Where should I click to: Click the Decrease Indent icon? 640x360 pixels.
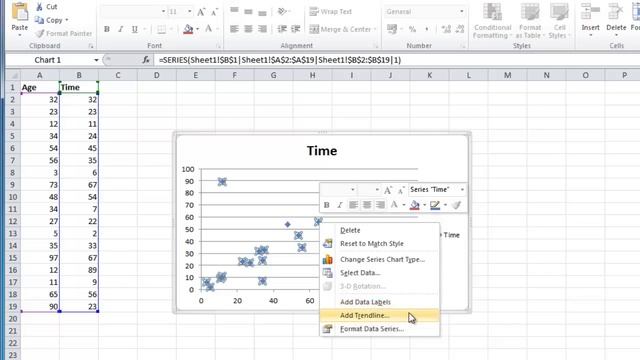[282, 29]
